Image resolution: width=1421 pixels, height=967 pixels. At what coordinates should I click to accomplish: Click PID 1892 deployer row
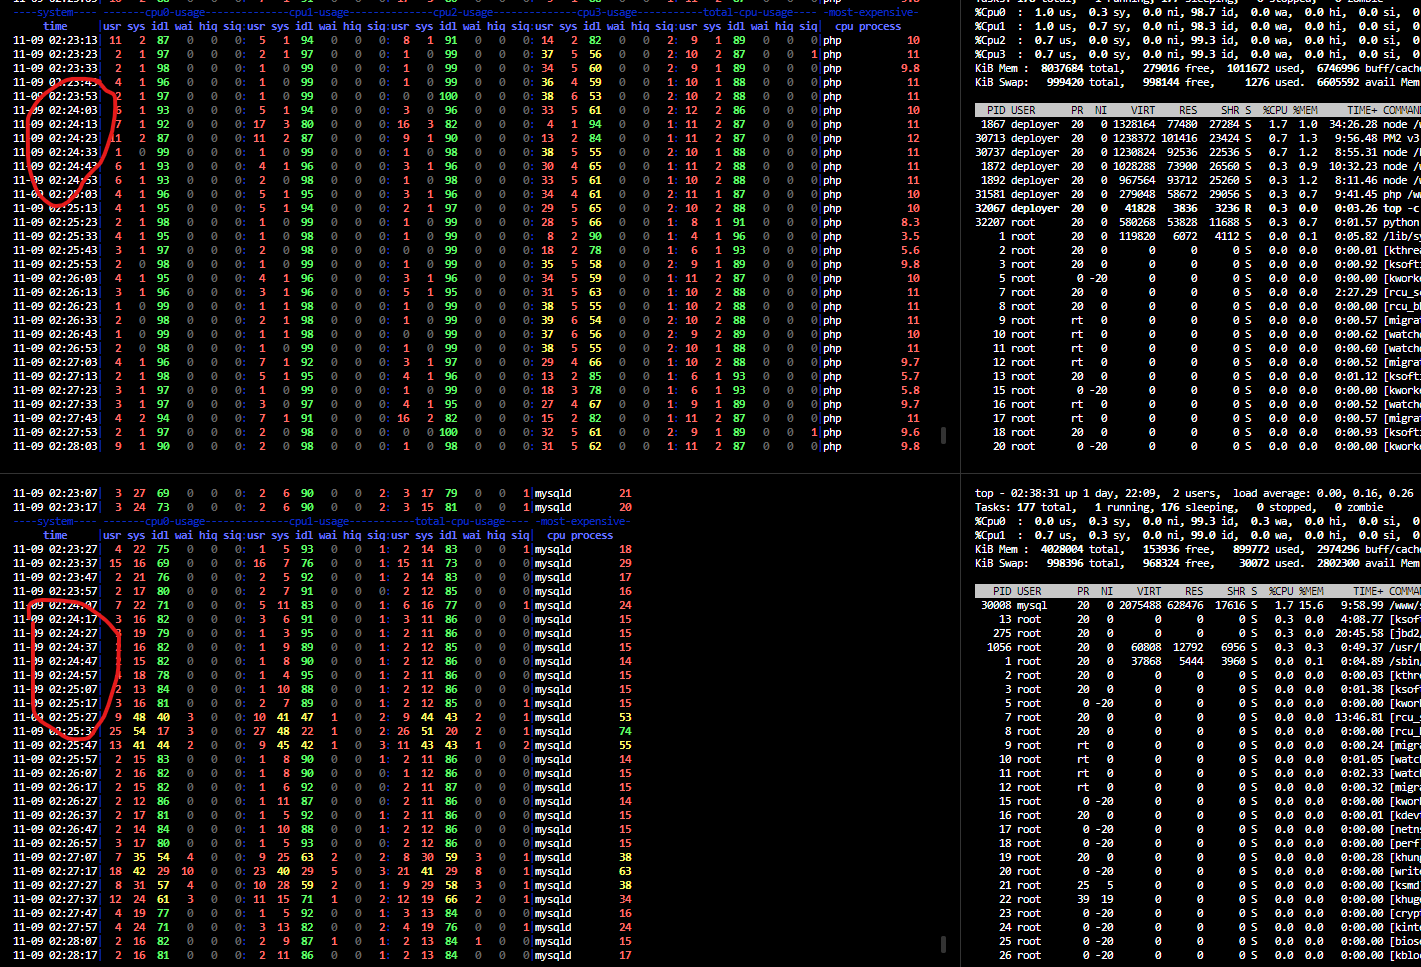tap(1198, 180)
